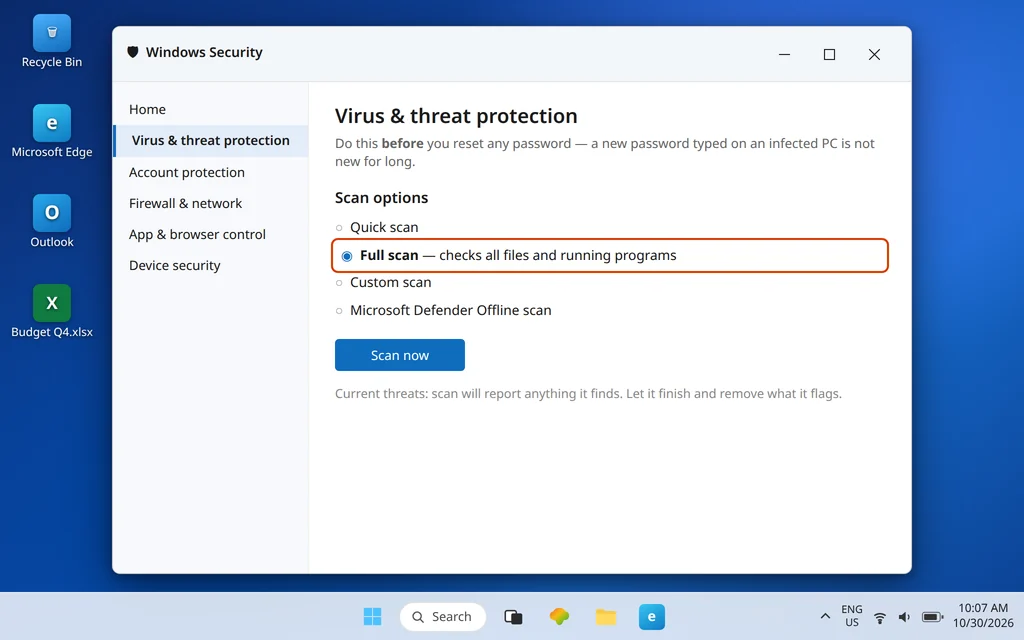Open the volume control in tray

click(x=904, y=617)
